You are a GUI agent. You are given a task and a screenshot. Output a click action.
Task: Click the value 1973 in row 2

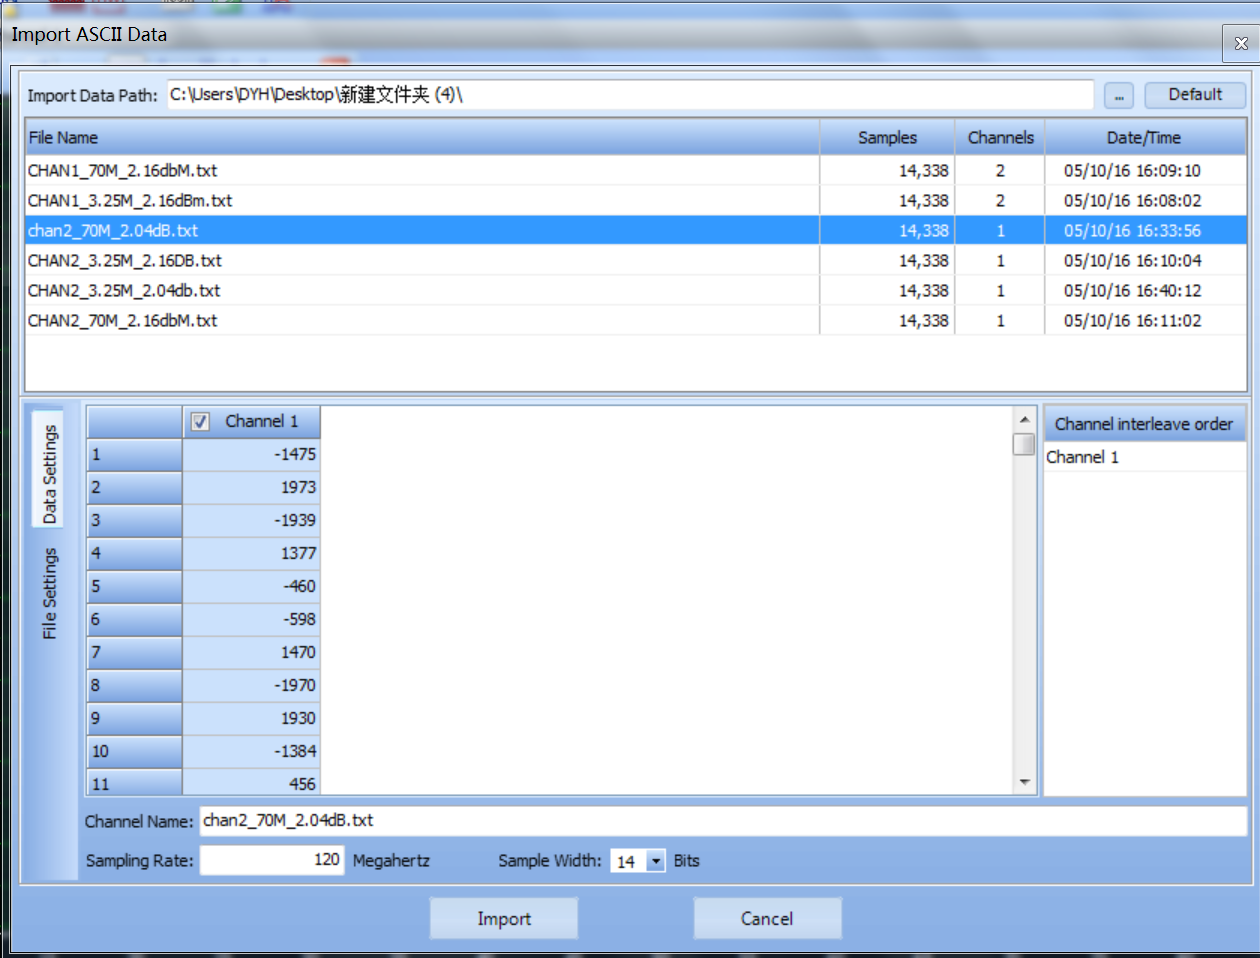tap(252, 488)
